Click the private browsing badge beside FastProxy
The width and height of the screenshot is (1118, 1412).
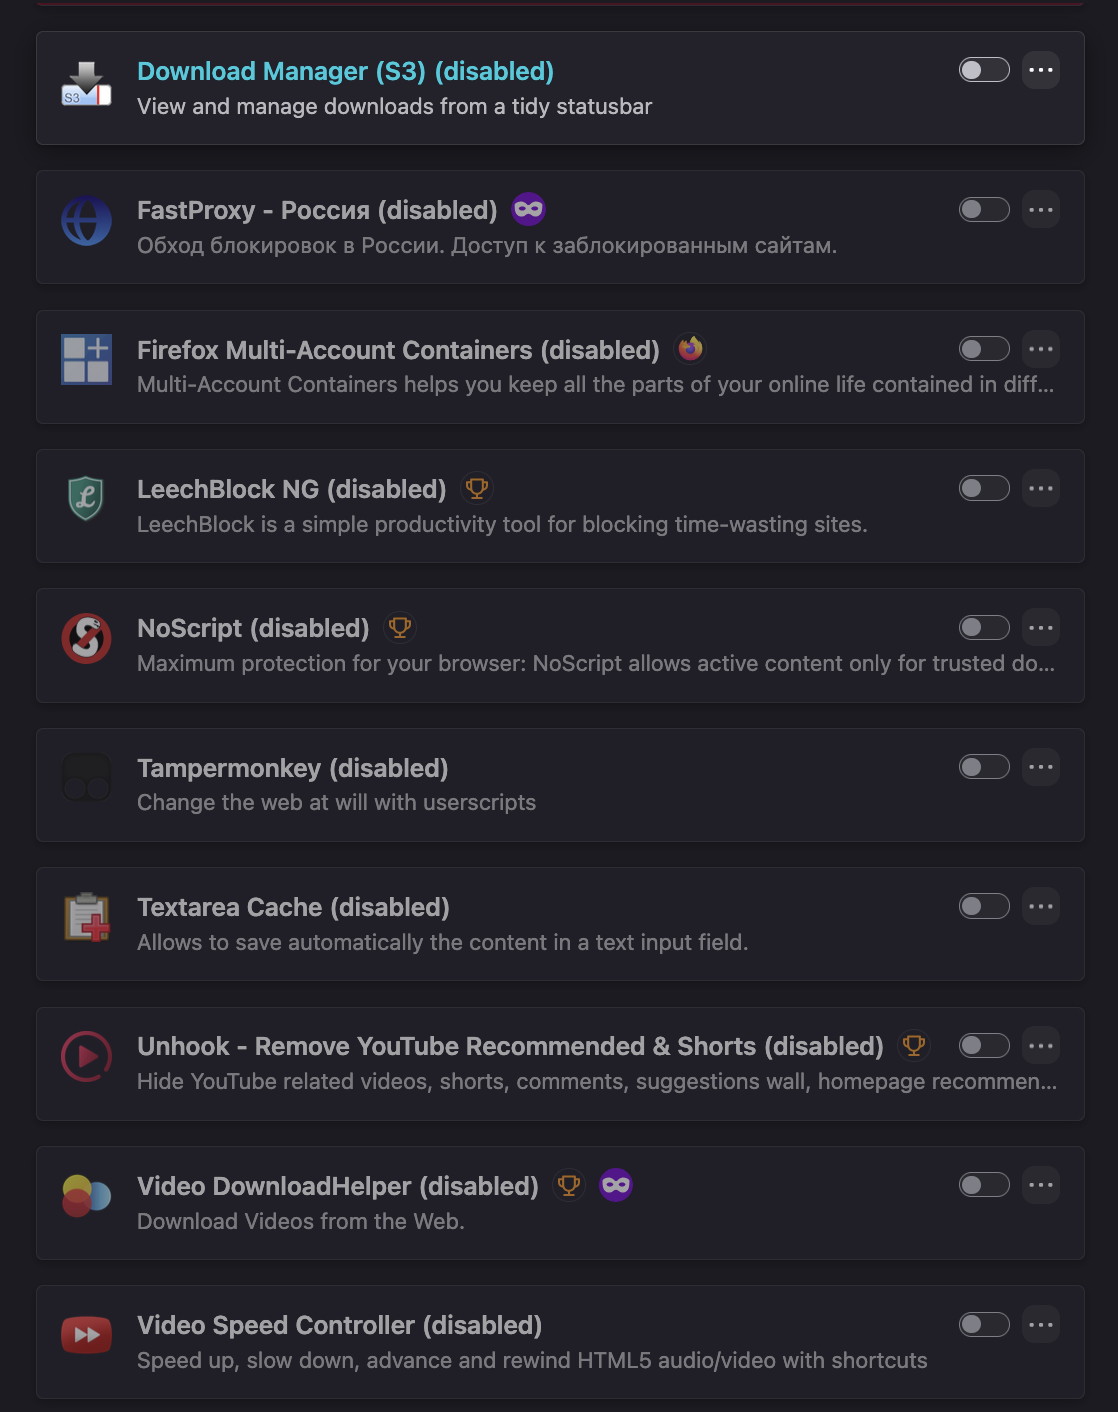(529, 209)
